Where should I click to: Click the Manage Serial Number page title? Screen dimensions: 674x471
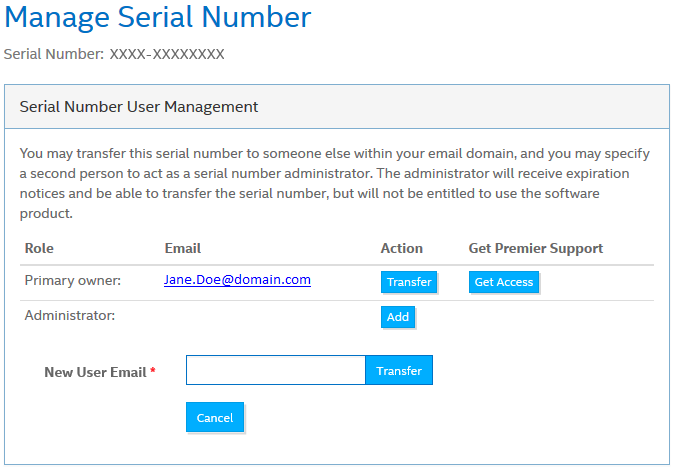[157, 17]
